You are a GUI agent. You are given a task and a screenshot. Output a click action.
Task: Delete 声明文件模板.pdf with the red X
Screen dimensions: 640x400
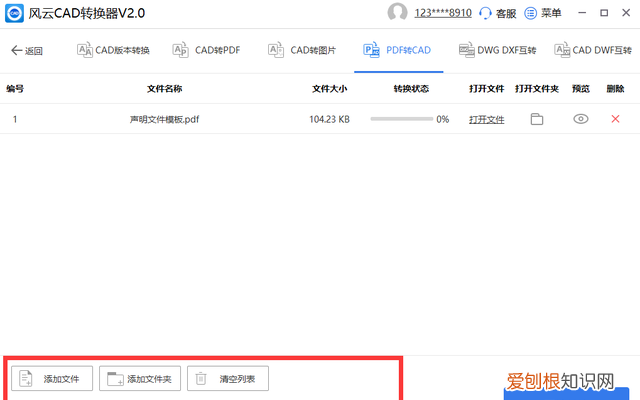pyautogui.click(x=616, y=119)
